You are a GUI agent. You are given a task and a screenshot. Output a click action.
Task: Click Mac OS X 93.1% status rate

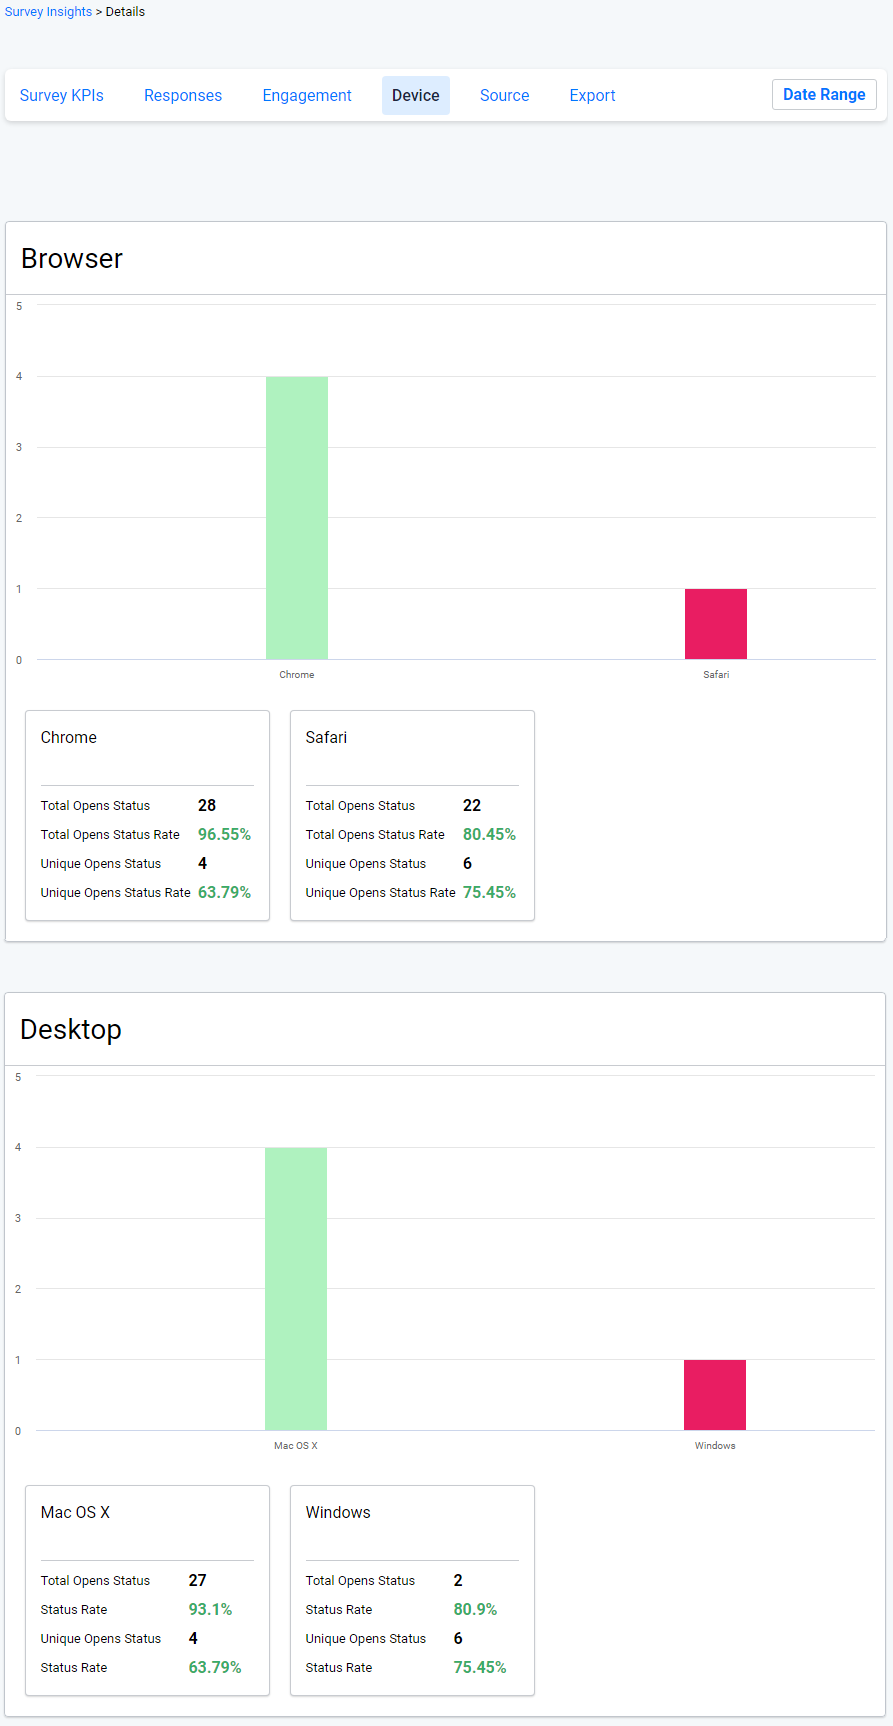210,1610
